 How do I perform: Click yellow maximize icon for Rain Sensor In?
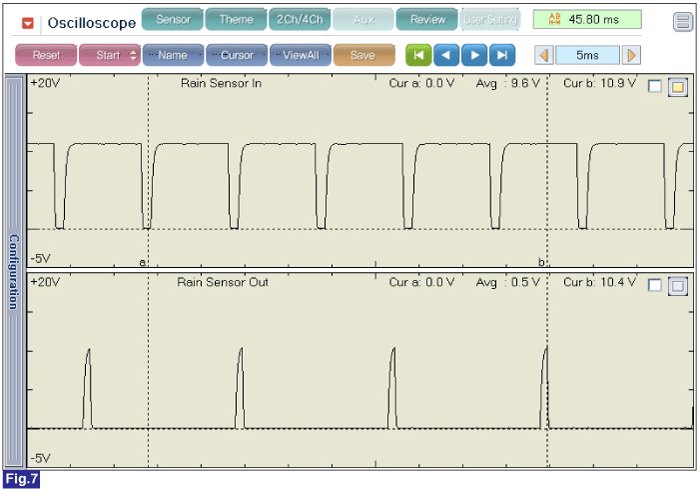pos(677,86)
